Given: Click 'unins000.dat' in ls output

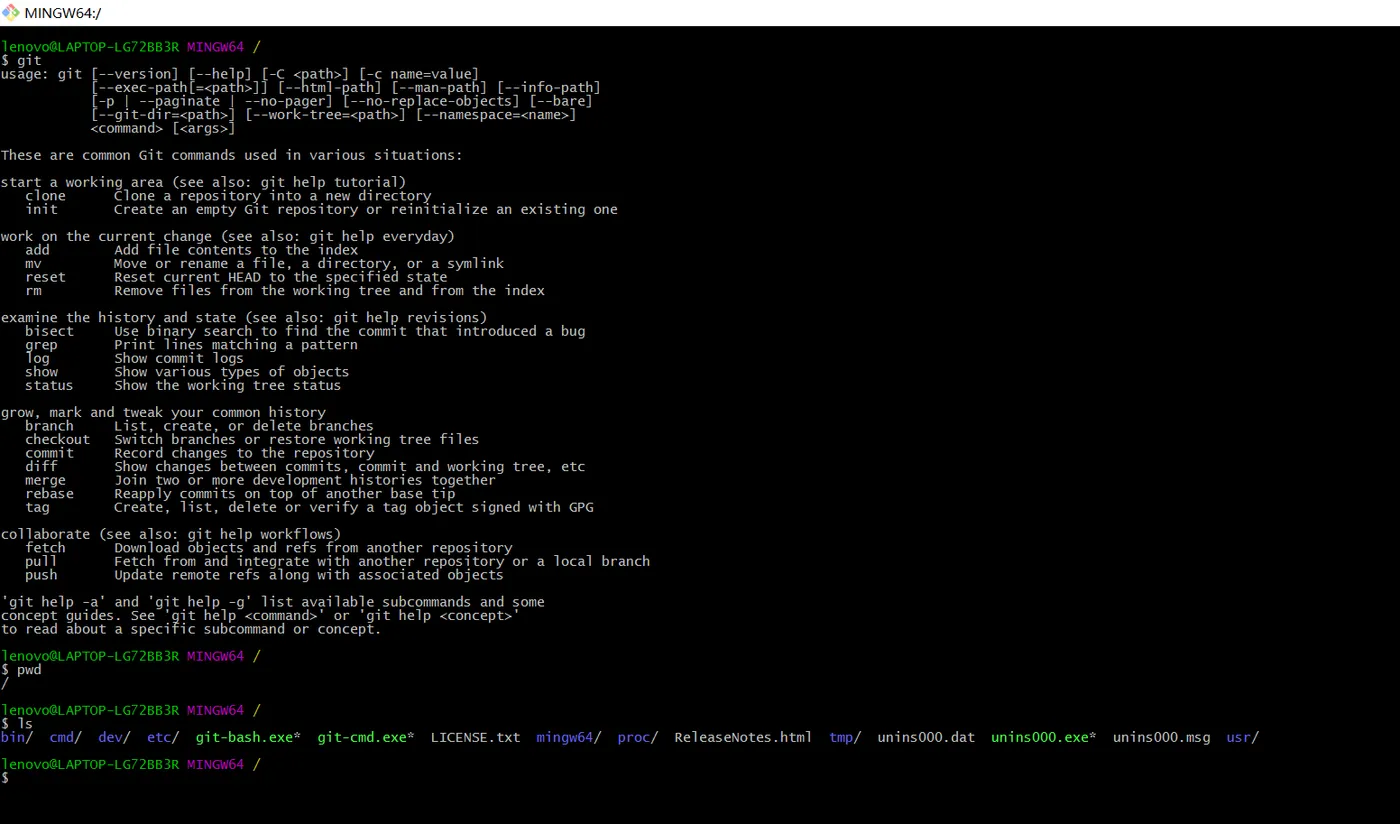Looking at the screenshot, I should click(926, 737).
